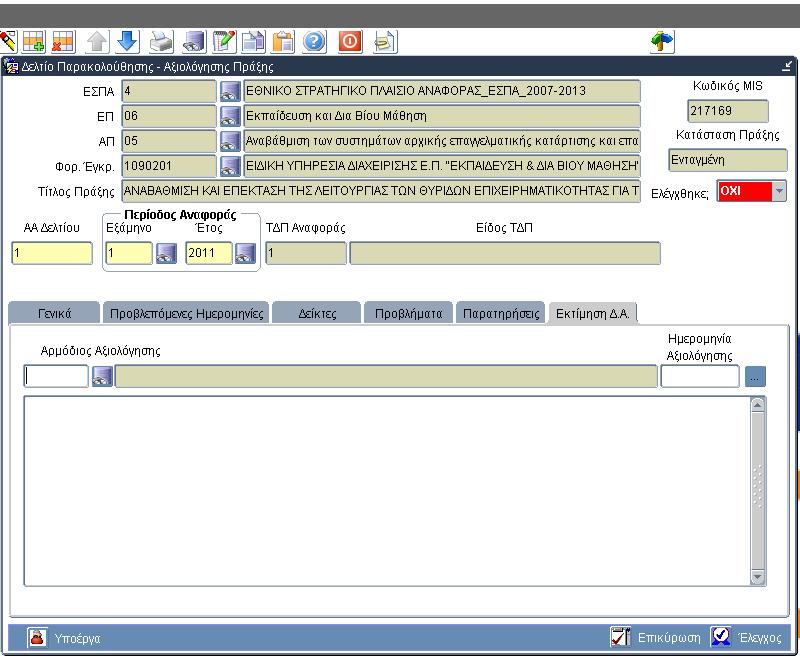Switch to the Παρατηρήσεις tab

click(501, 313)
